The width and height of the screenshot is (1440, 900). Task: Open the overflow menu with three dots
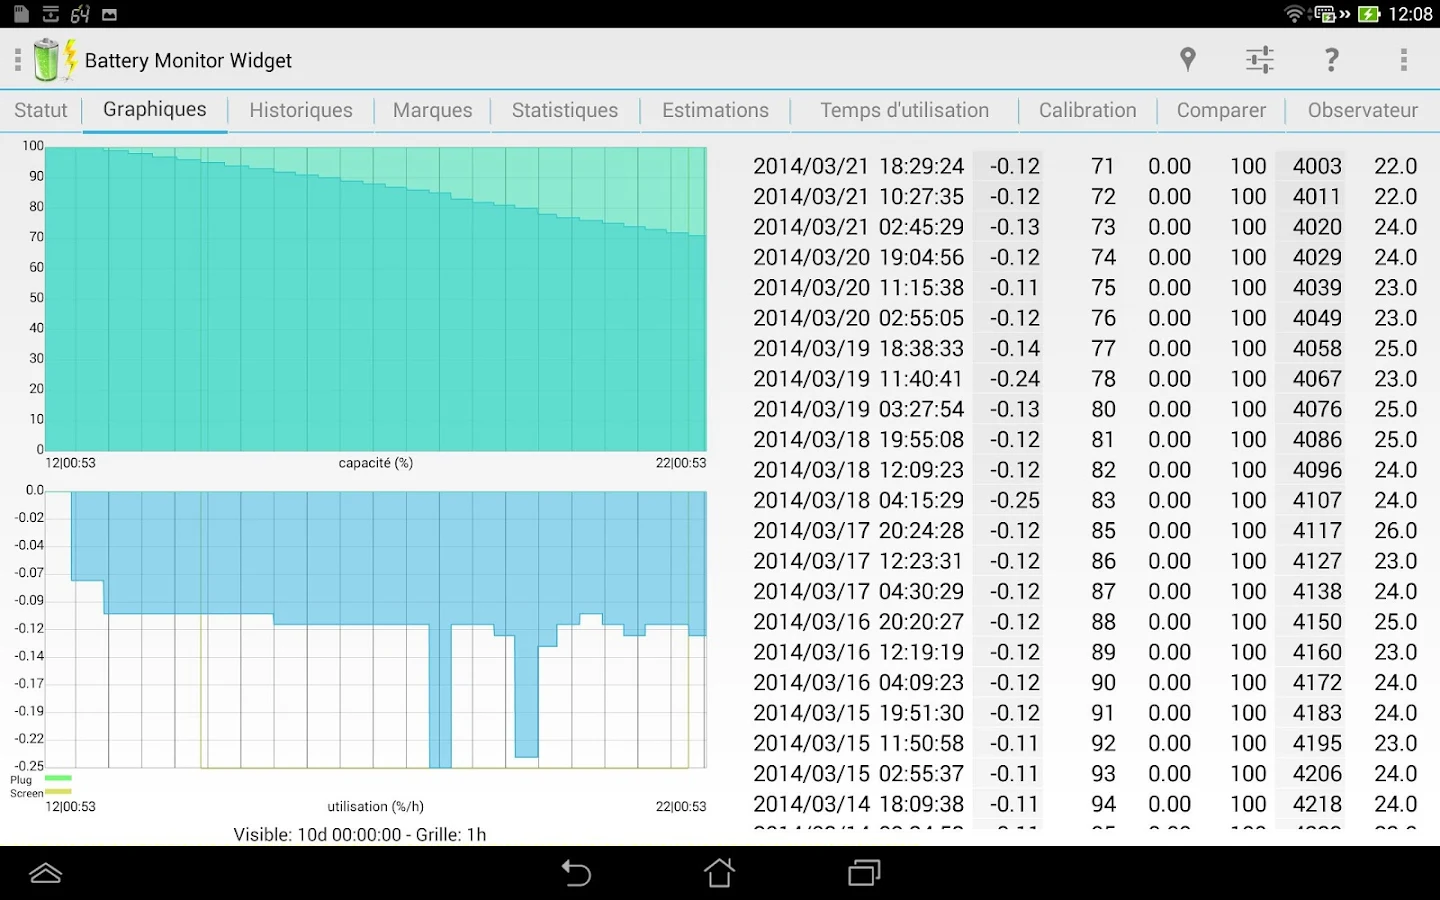pos(1404,59)
